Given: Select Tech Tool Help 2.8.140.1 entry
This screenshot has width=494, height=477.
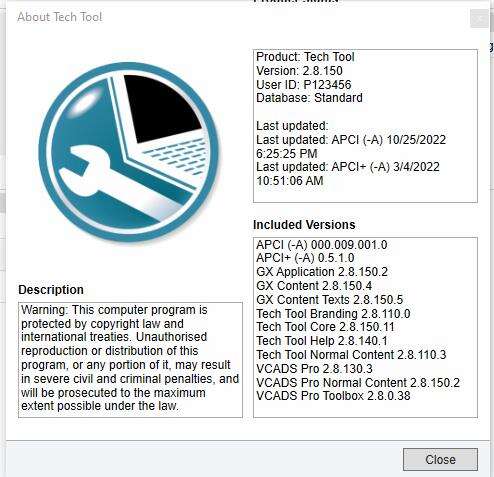Looking at the screenshot, I should pos(322,341).
